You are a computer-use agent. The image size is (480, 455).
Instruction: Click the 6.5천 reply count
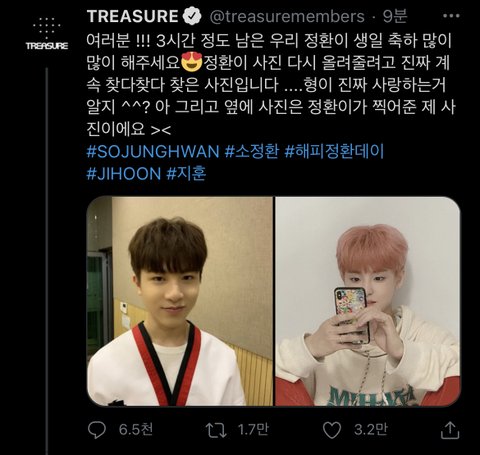click(x=136, y=430)
